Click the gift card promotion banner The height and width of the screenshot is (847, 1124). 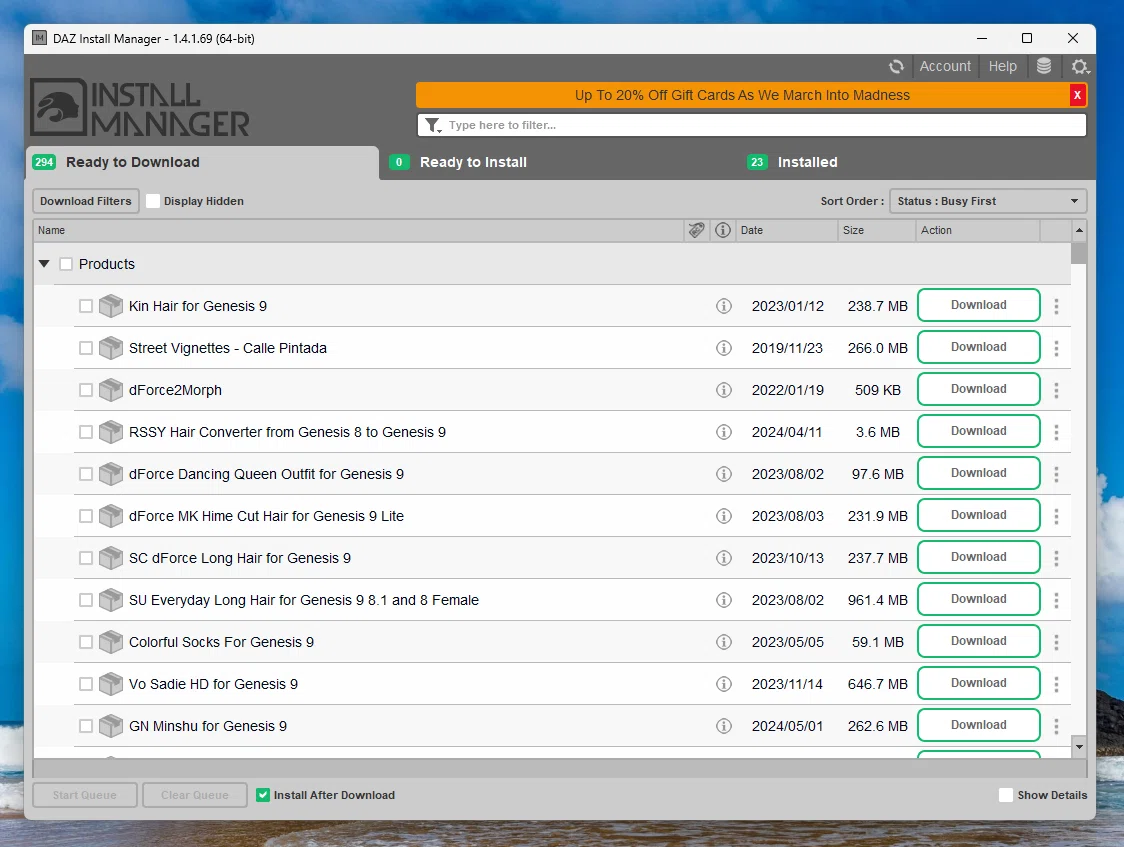point(742,95)
